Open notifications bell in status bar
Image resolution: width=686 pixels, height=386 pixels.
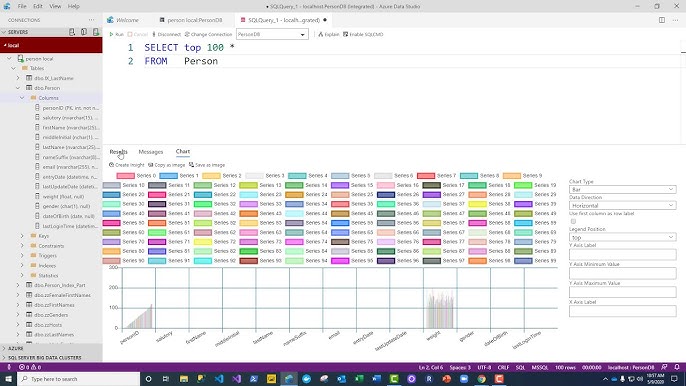tap(677, 367)
